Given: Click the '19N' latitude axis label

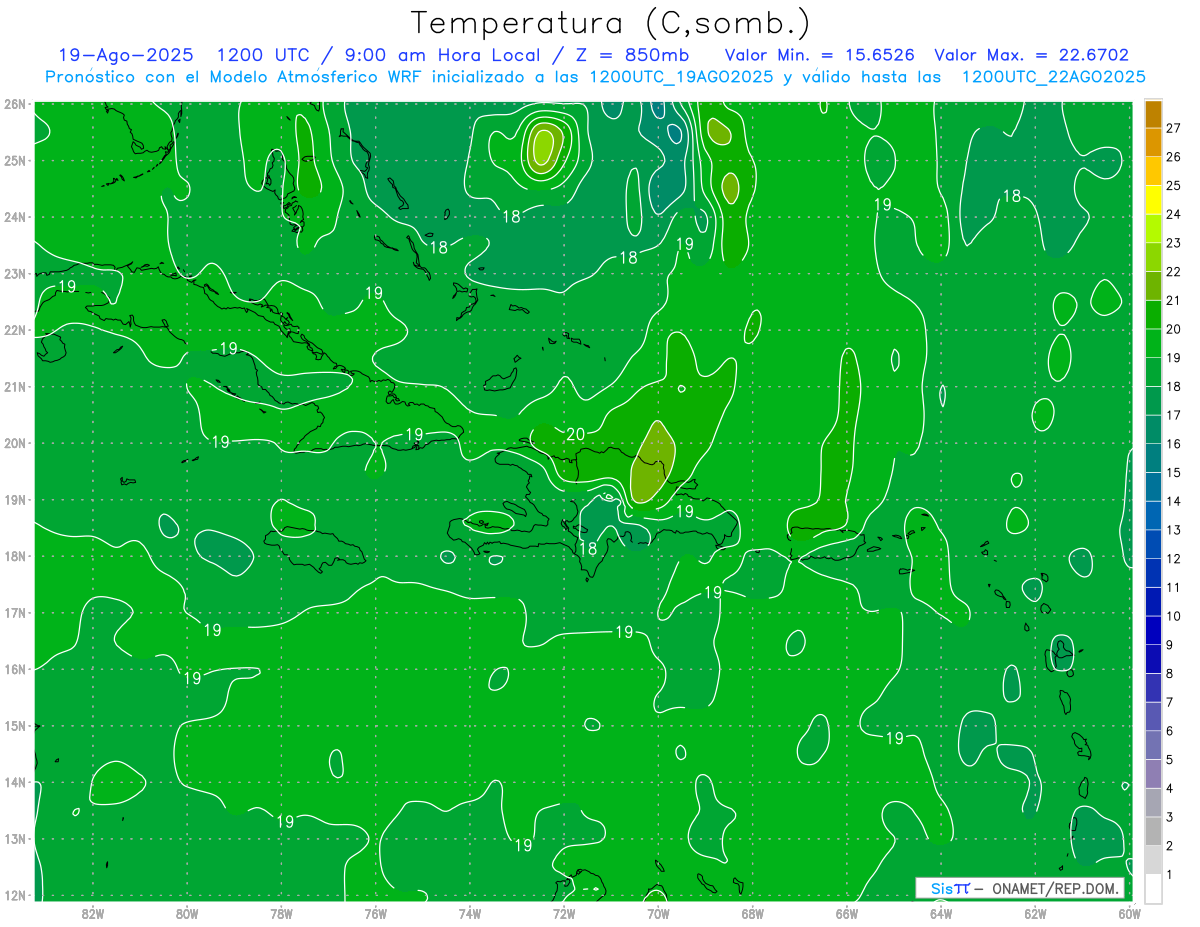Looking at the screenshot, I should tap(15, 499).
